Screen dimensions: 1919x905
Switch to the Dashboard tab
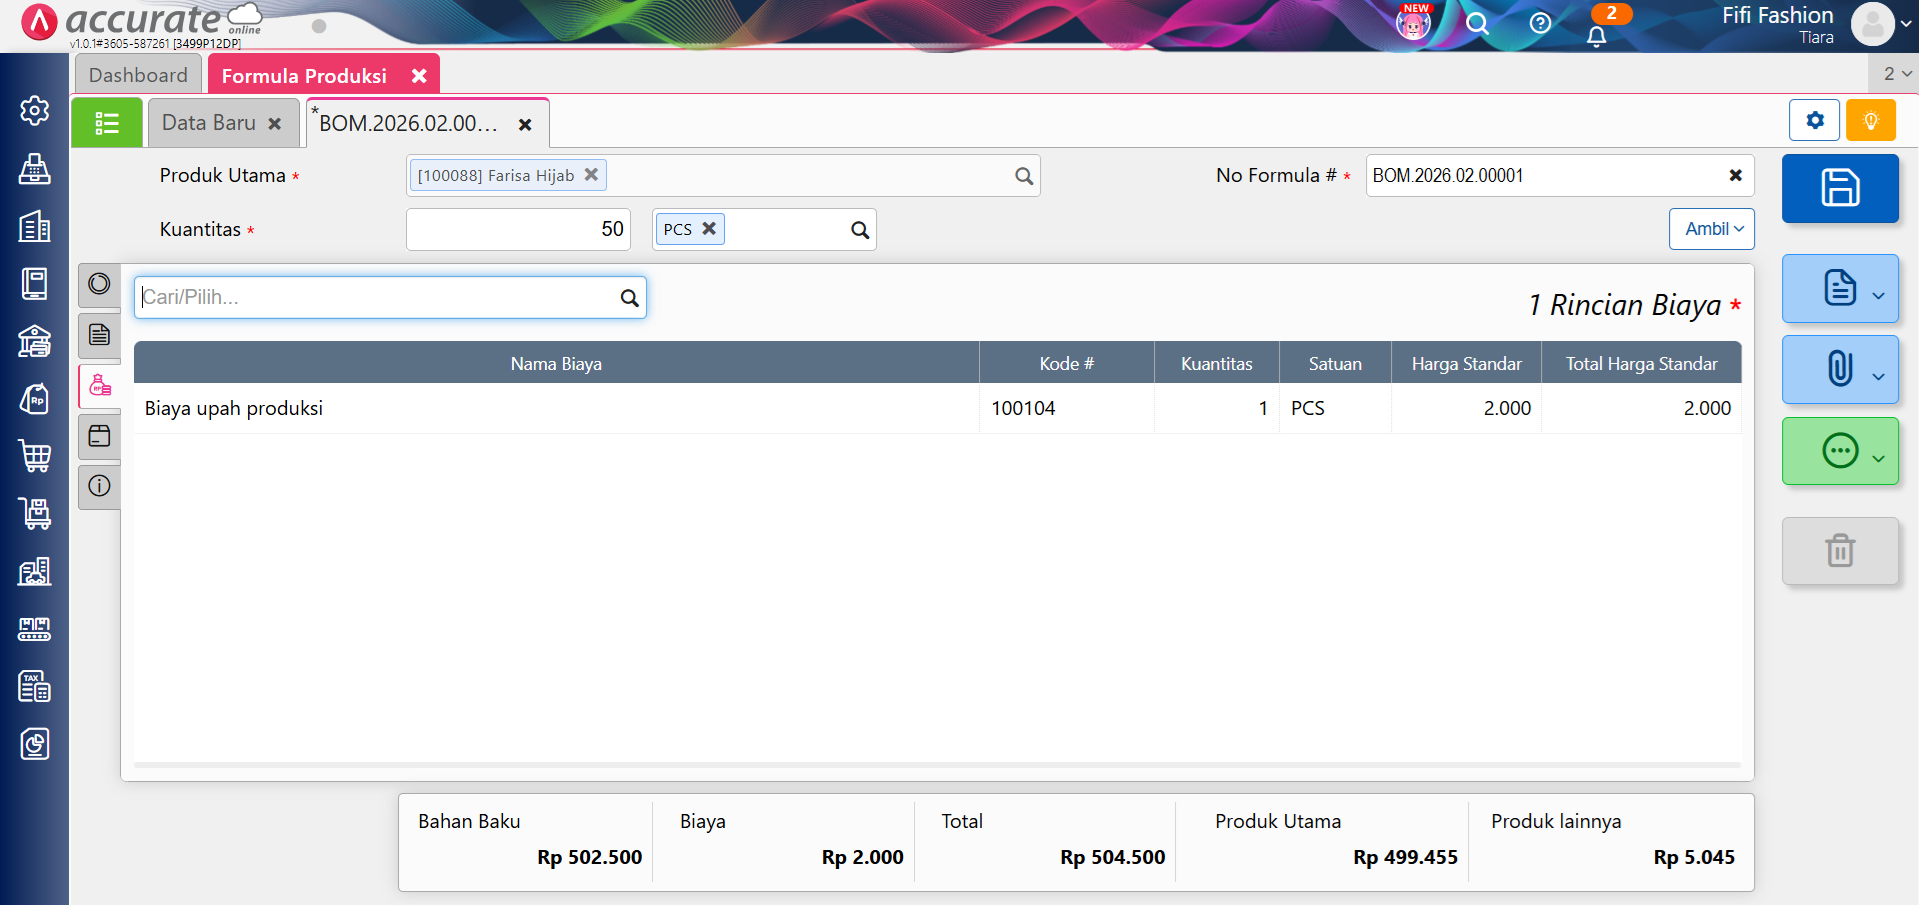click(138, 75)
